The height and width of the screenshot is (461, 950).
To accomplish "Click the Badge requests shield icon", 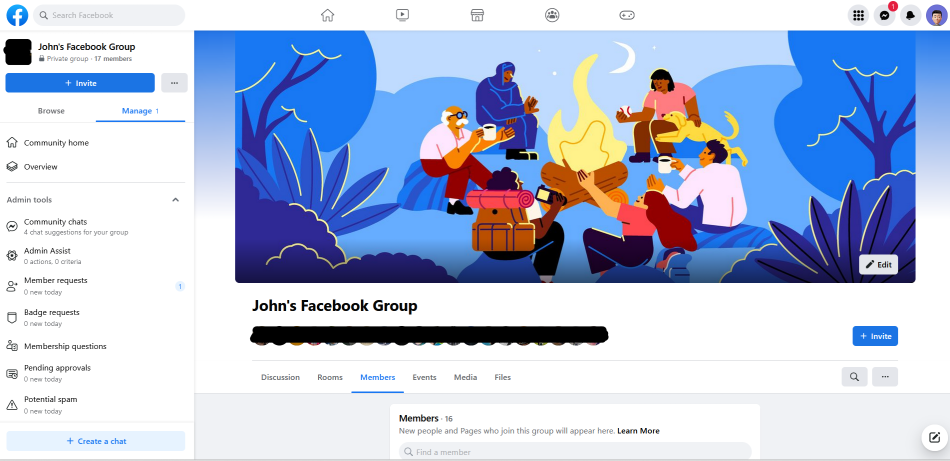I will click(x=12, y=317).
